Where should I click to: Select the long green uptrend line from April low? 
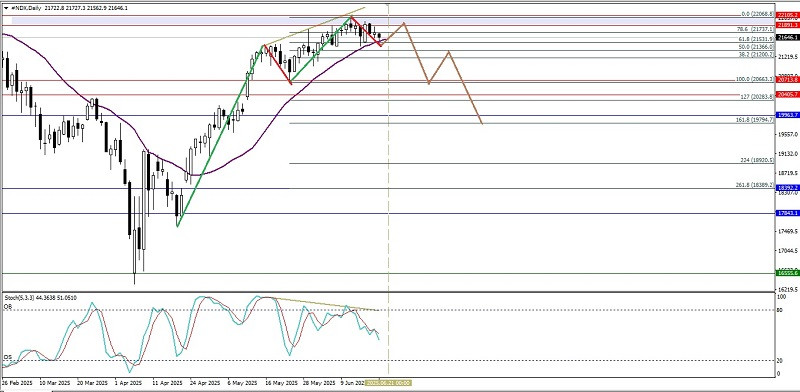[220, 136]
